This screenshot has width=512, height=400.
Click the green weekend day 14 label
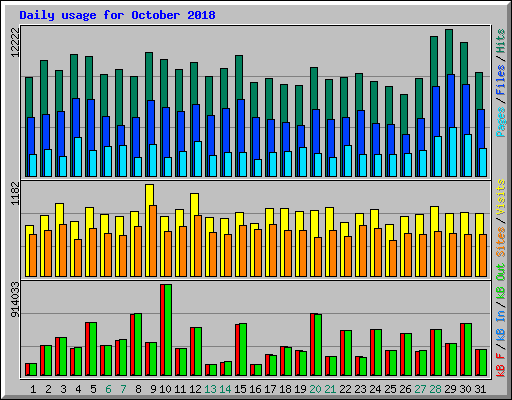click(x=225, y=389)
